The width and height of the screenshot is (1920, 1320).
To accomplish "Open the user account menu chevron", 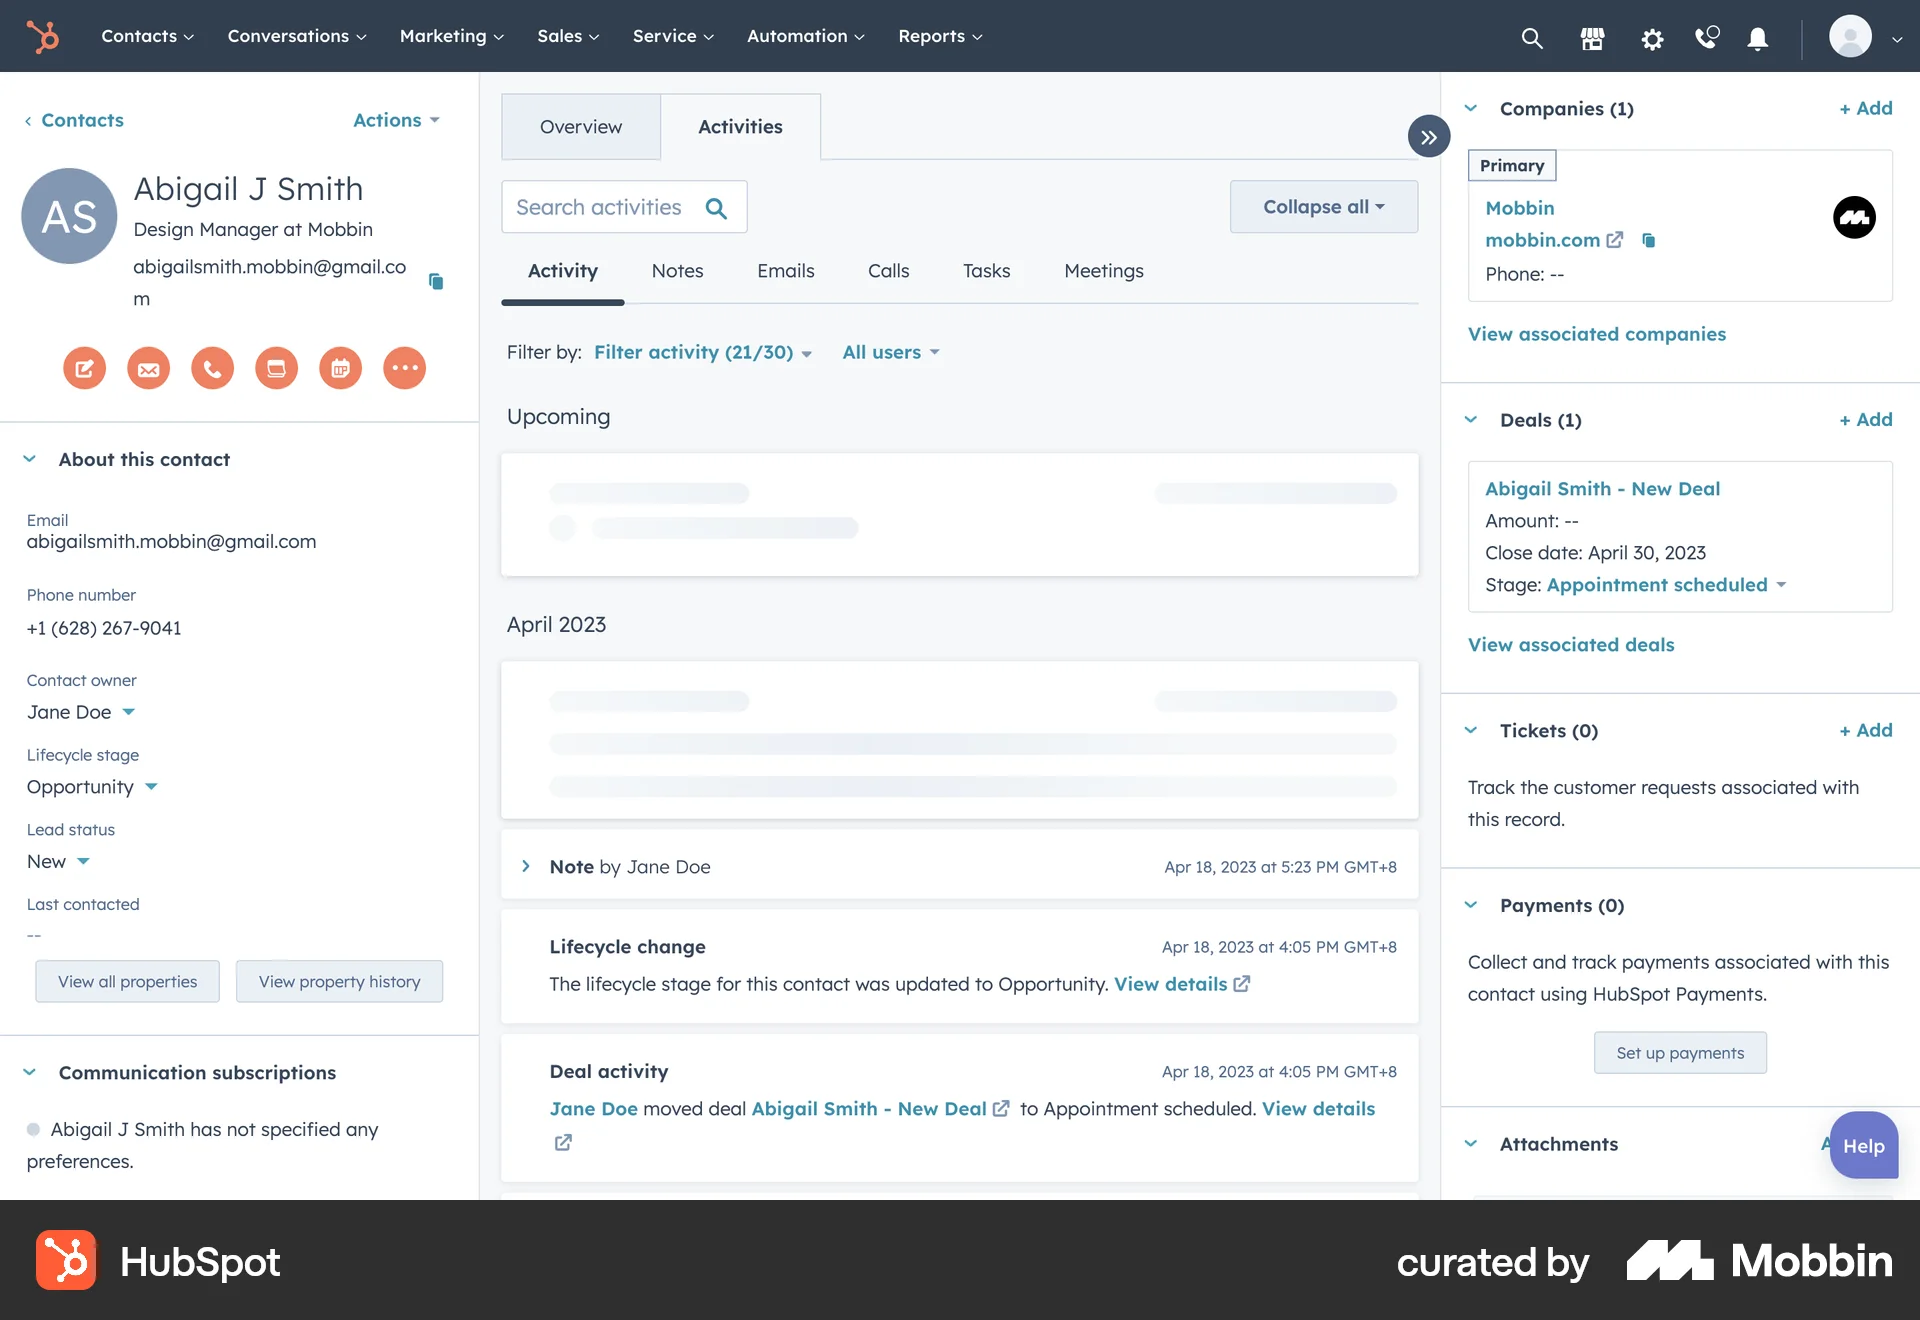I will (1897, 40).
